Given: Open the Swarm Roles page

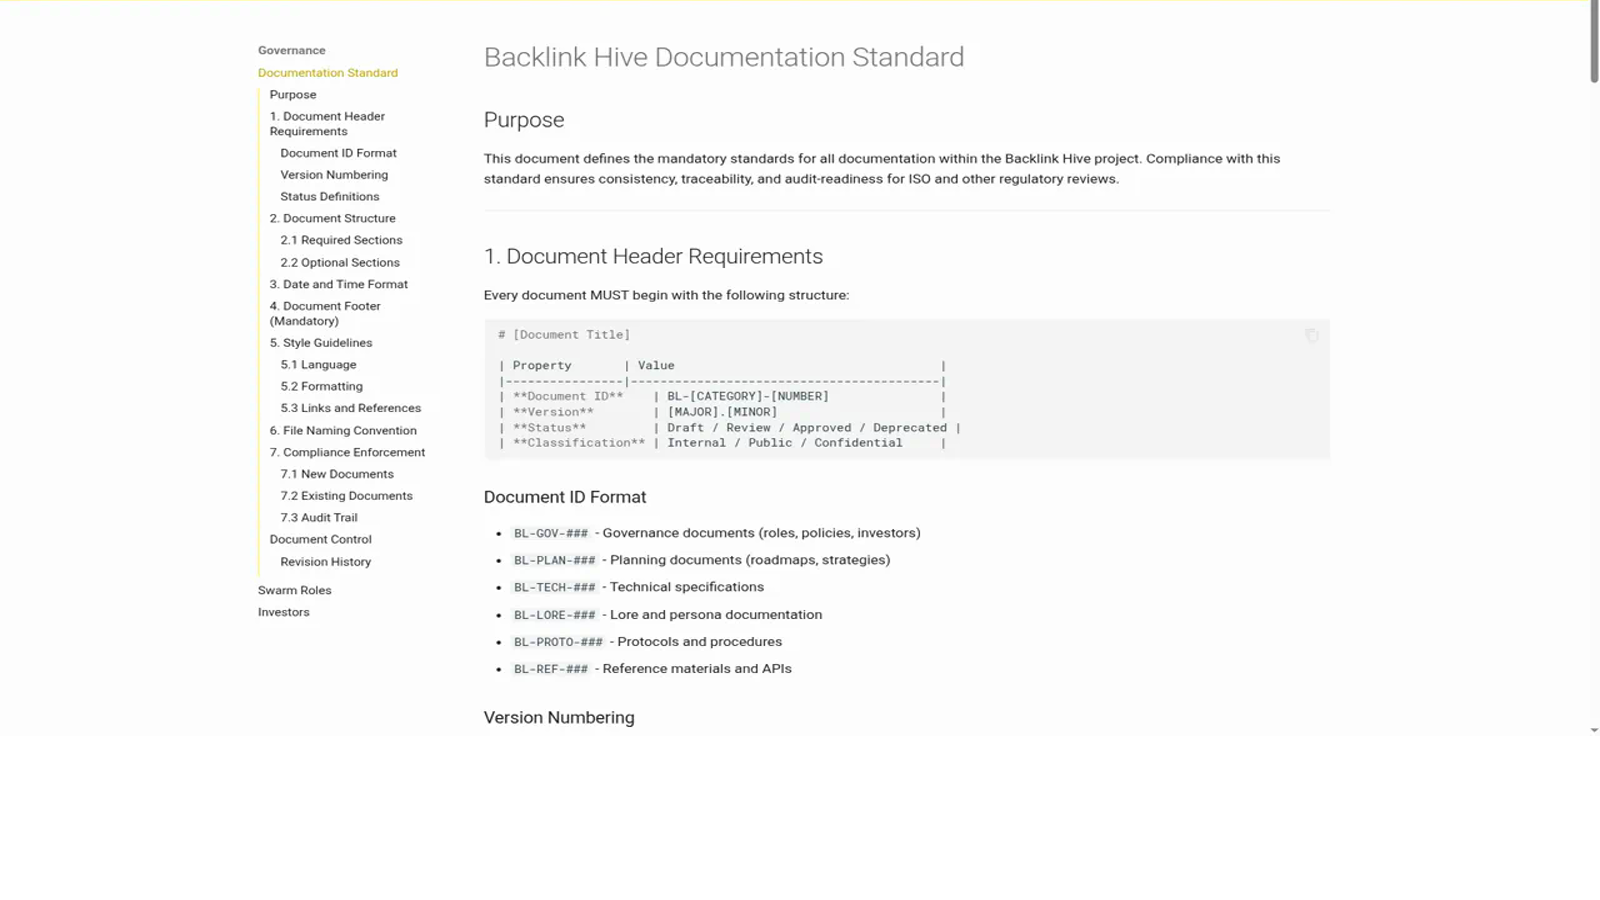Looking at the screenshot, I should [294, 590].
